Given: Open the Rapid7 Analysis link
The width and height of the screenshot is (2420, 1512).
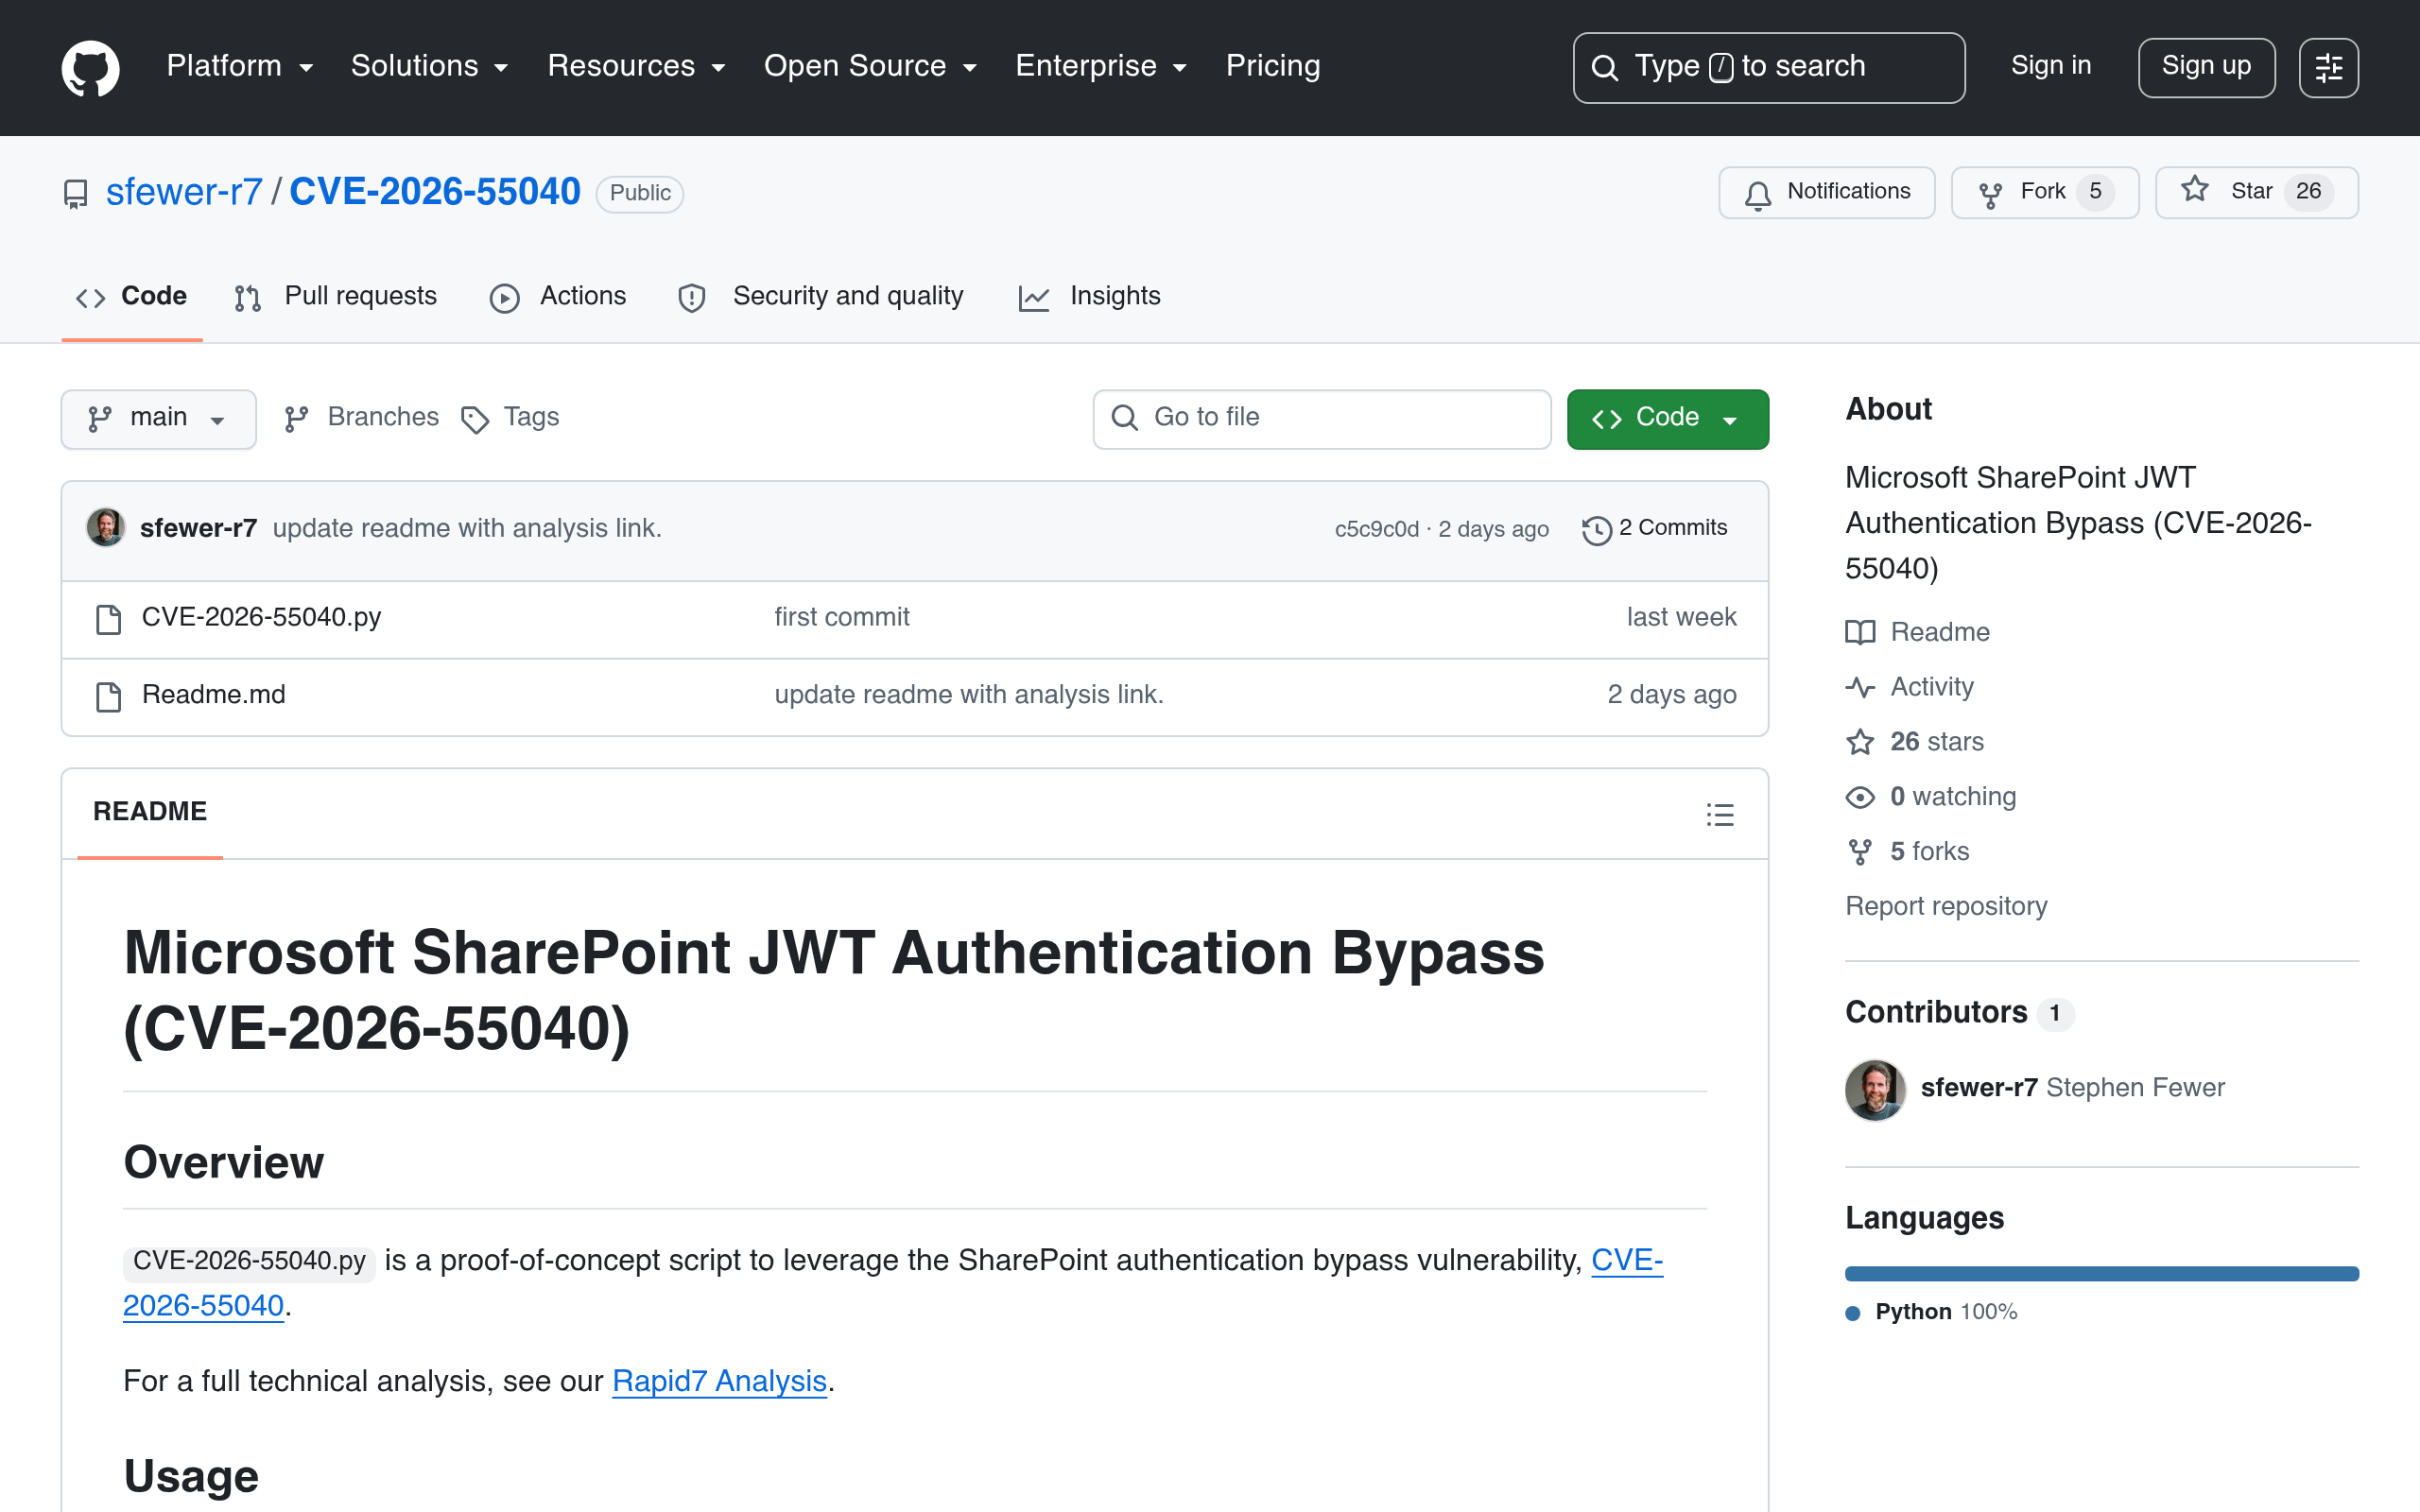Looking at the screenshot, I should tap(719, 1381).
